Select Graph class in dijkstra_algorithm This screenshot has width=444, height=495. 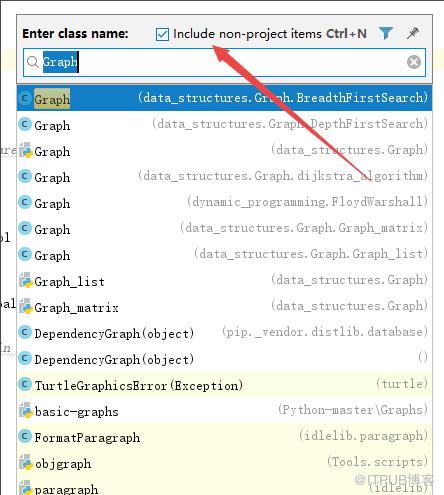(224, 177)
